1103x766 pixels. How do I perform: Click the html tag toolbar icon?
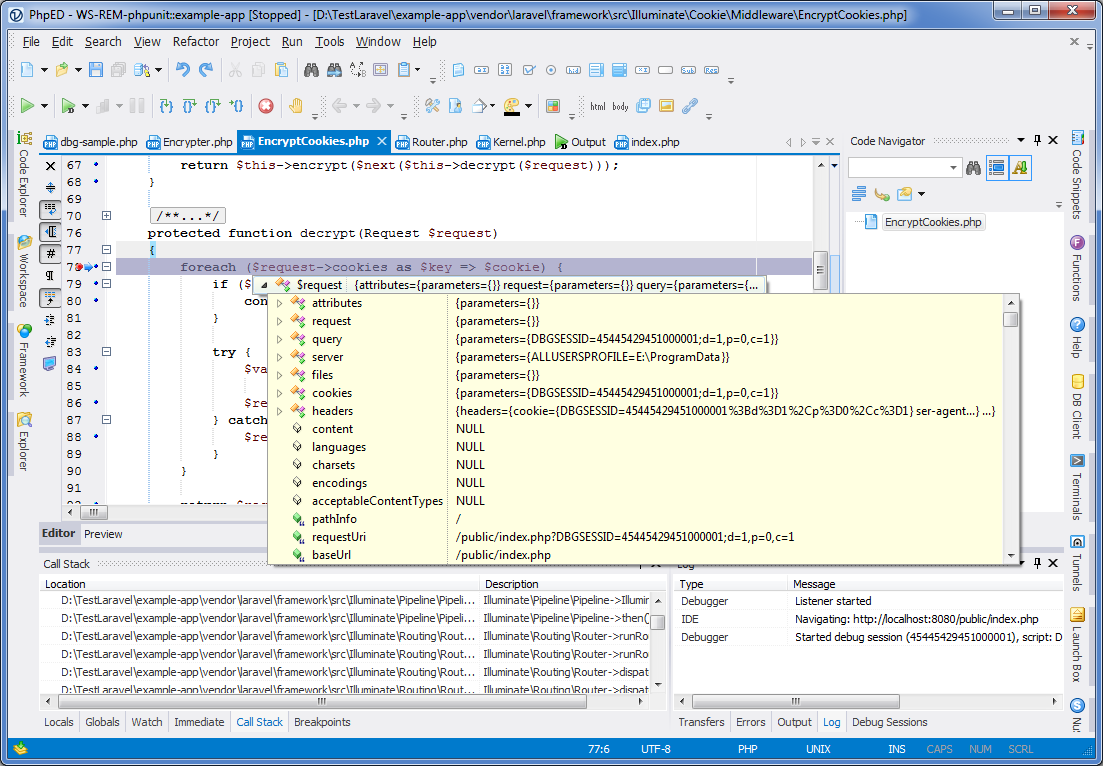pyautogui.click(x=597, y=106)
